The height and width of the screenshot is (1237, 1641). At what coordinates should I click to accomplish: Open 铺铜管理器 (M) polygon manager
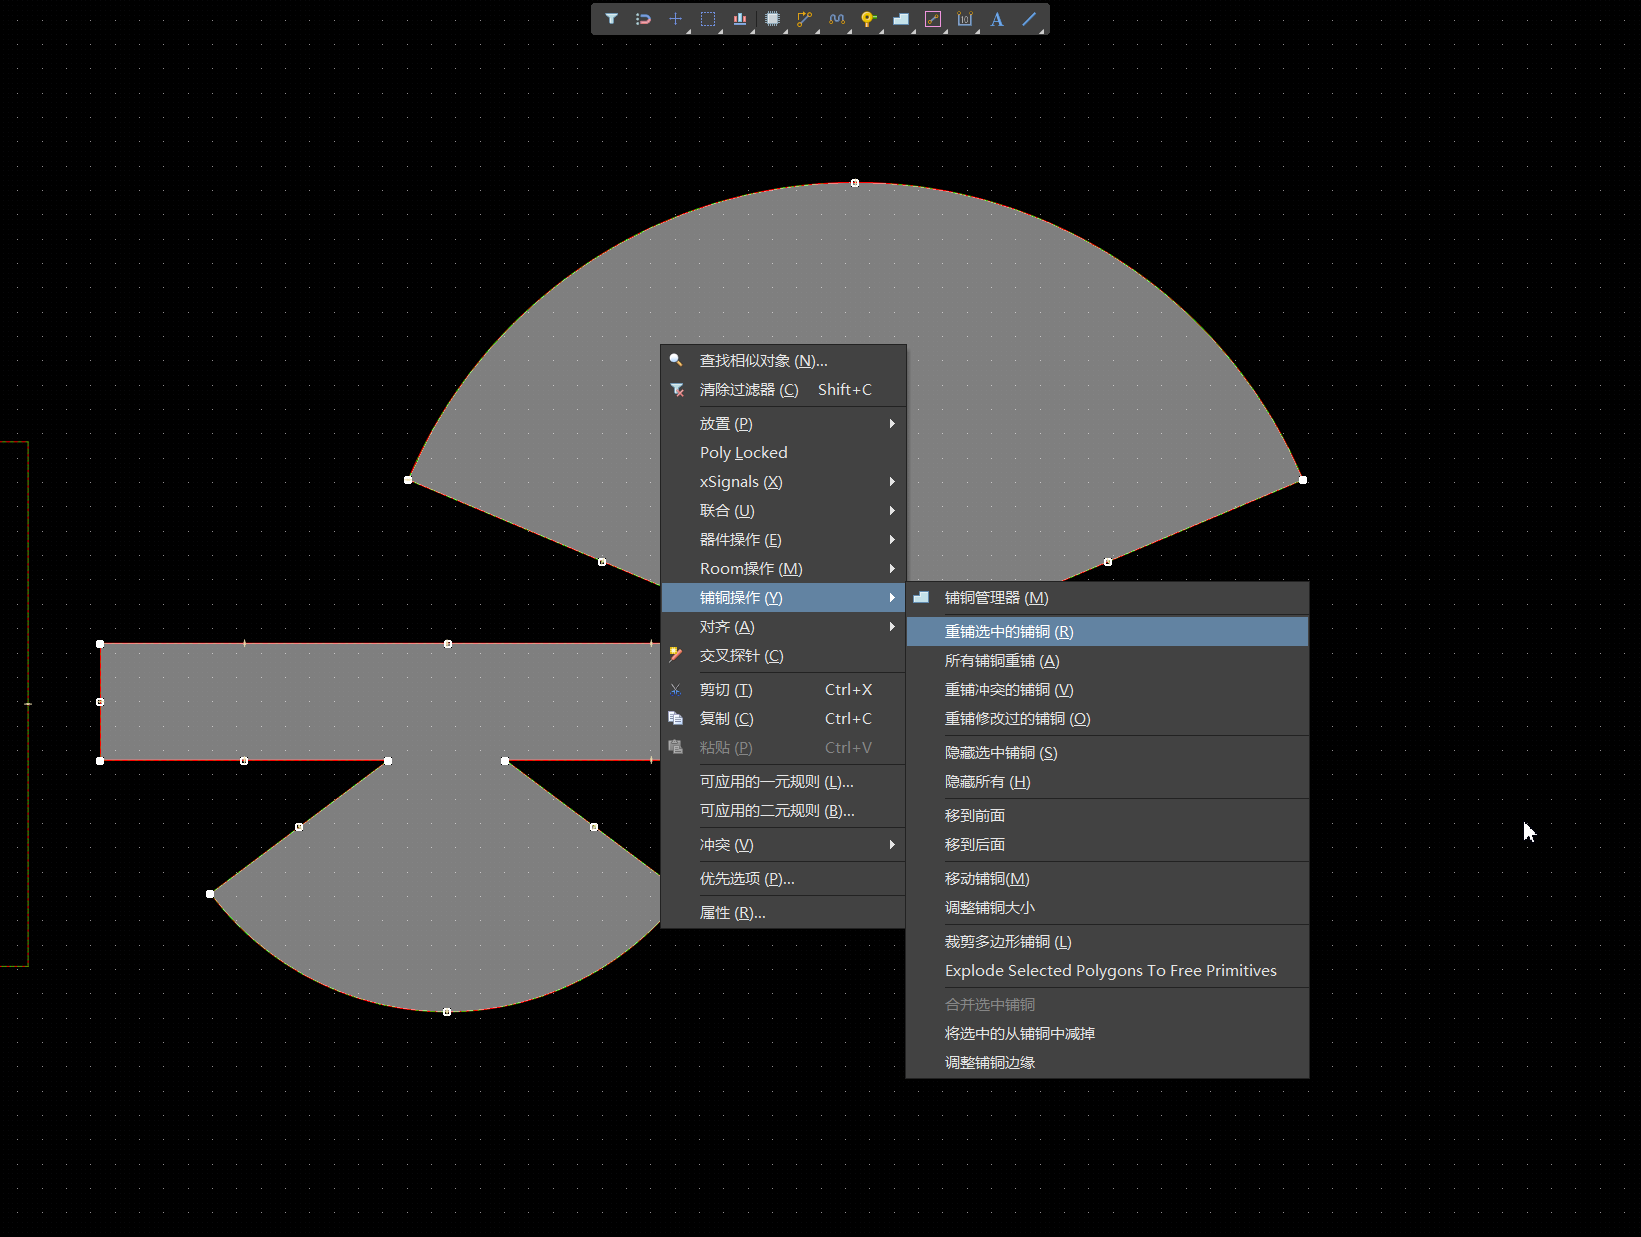pos(1107,598)
